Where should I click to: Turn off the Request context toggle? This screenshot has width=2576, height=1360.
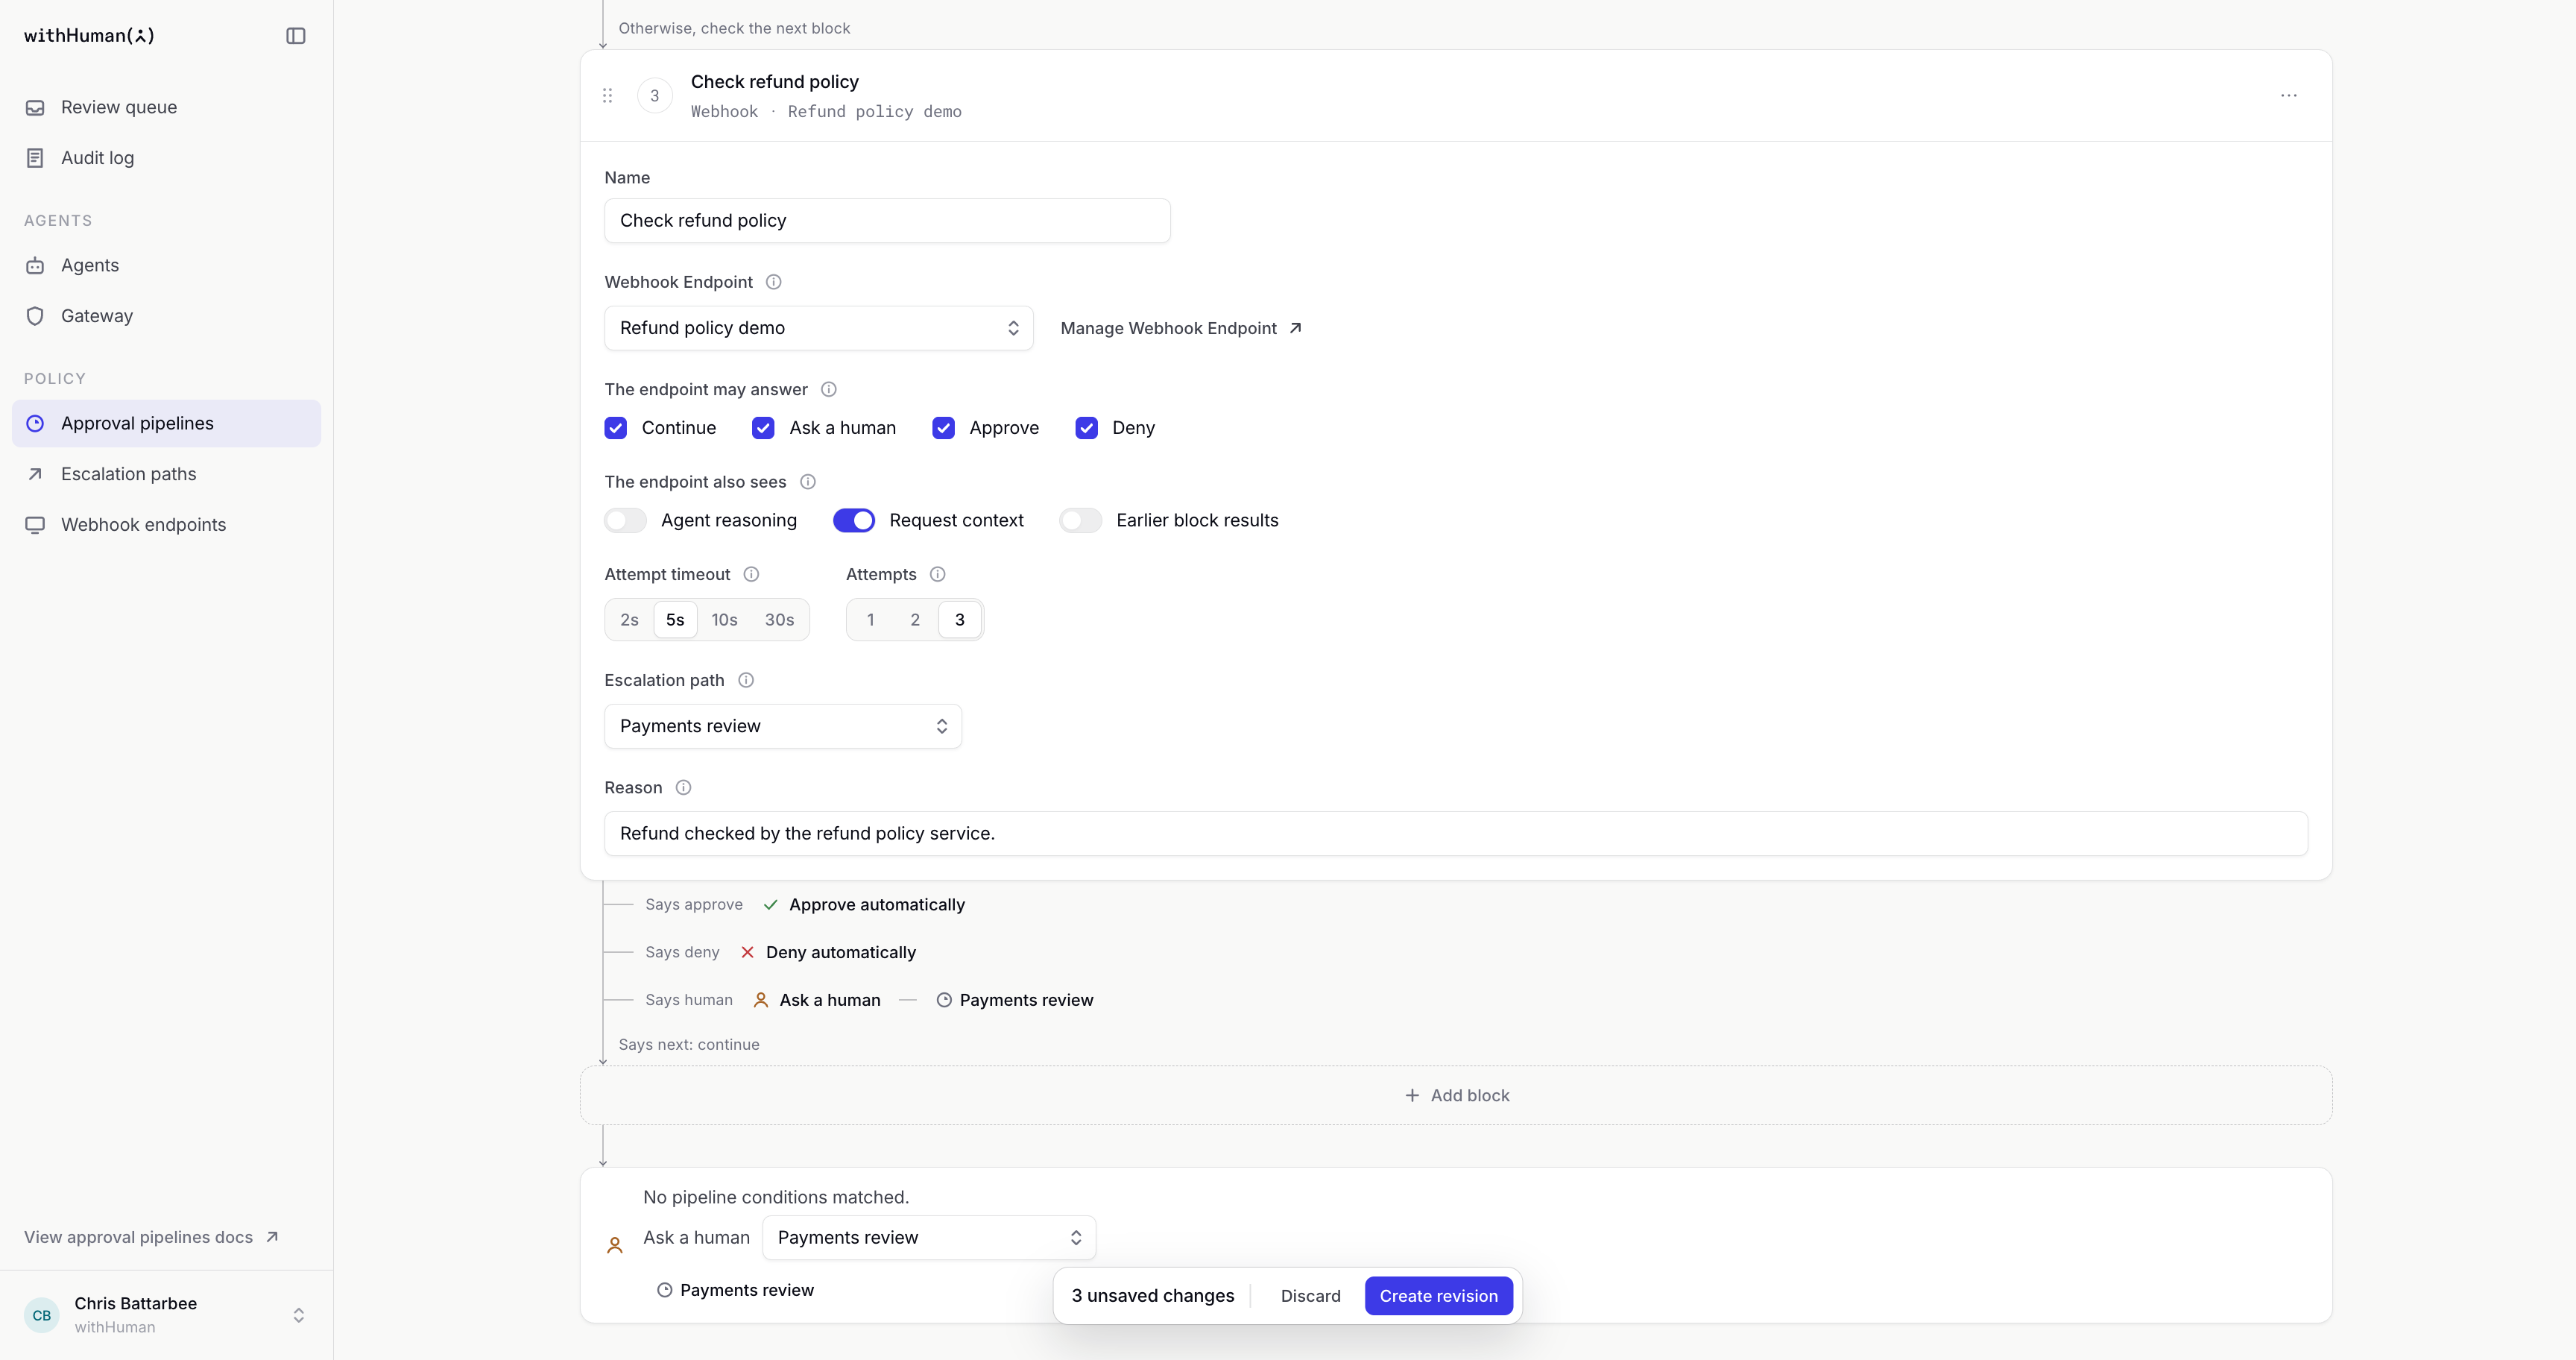[x=854, y=520]
